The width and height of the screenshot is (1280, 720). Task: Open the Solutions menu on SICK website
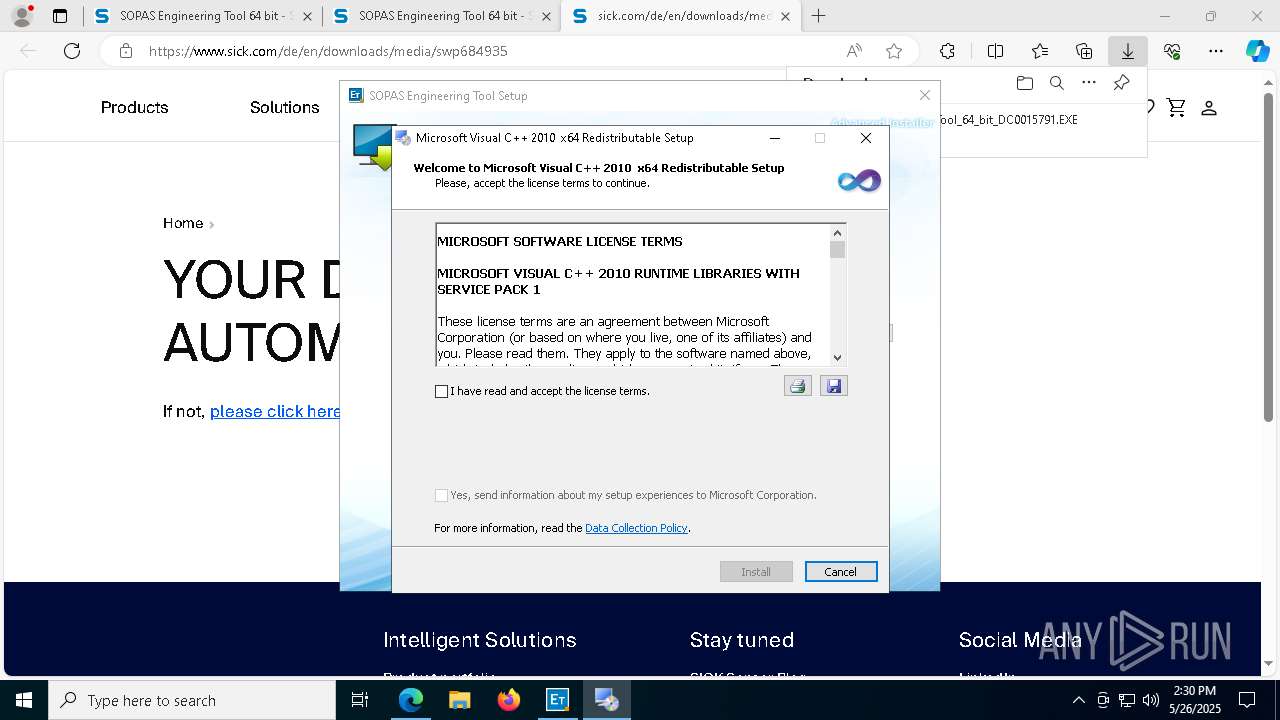[x=285, y=107]
